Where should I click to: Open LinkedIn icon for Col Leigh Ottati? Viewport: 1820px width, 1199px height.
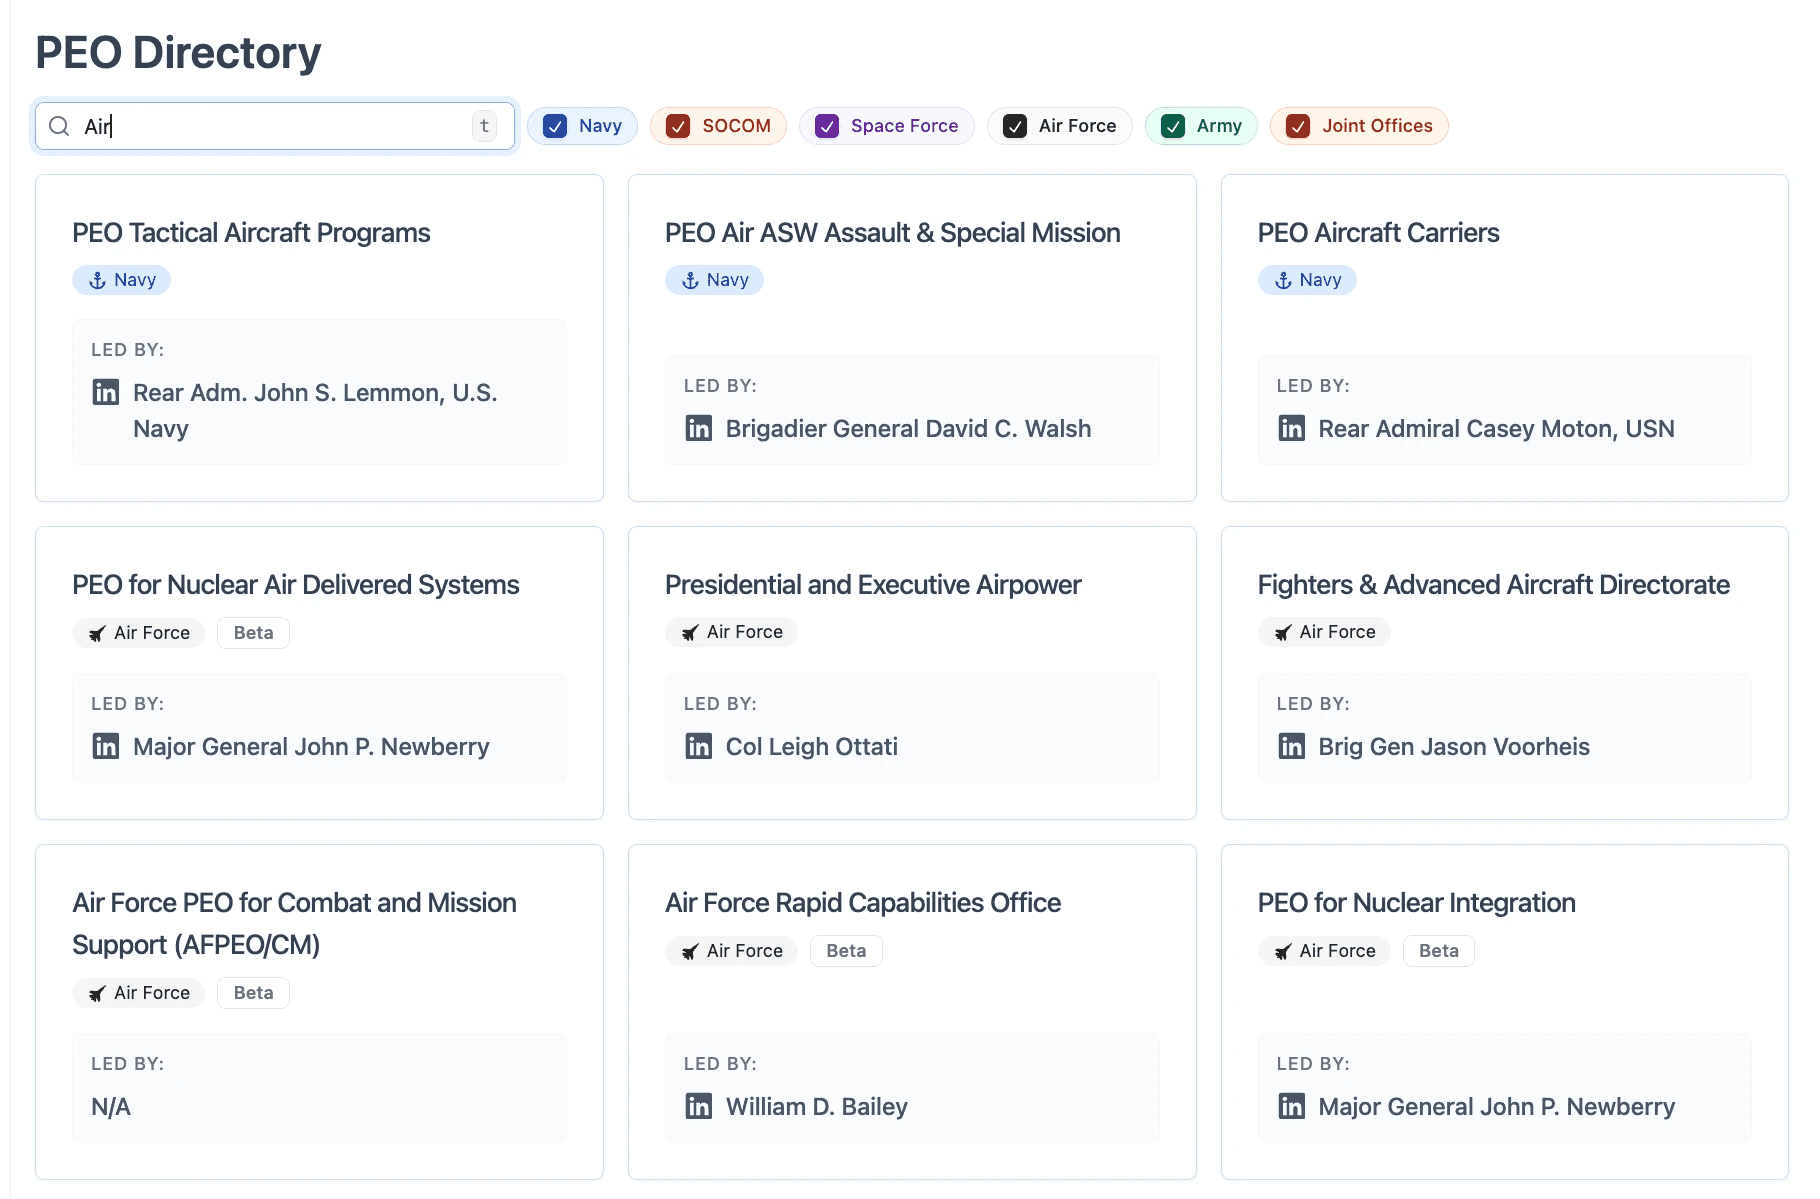(x=699, y=746)
